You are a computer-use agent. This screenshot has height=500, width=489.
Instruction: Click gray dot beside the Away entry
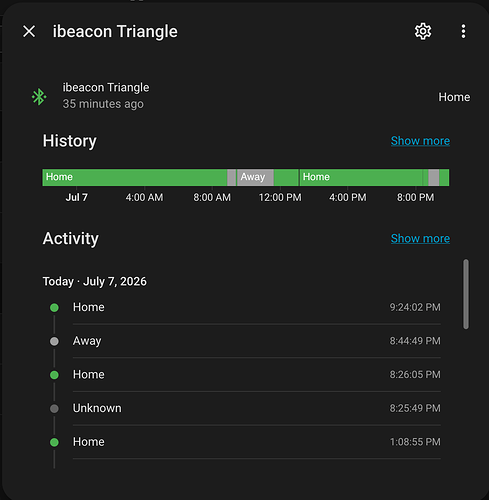tap(54, 341)
